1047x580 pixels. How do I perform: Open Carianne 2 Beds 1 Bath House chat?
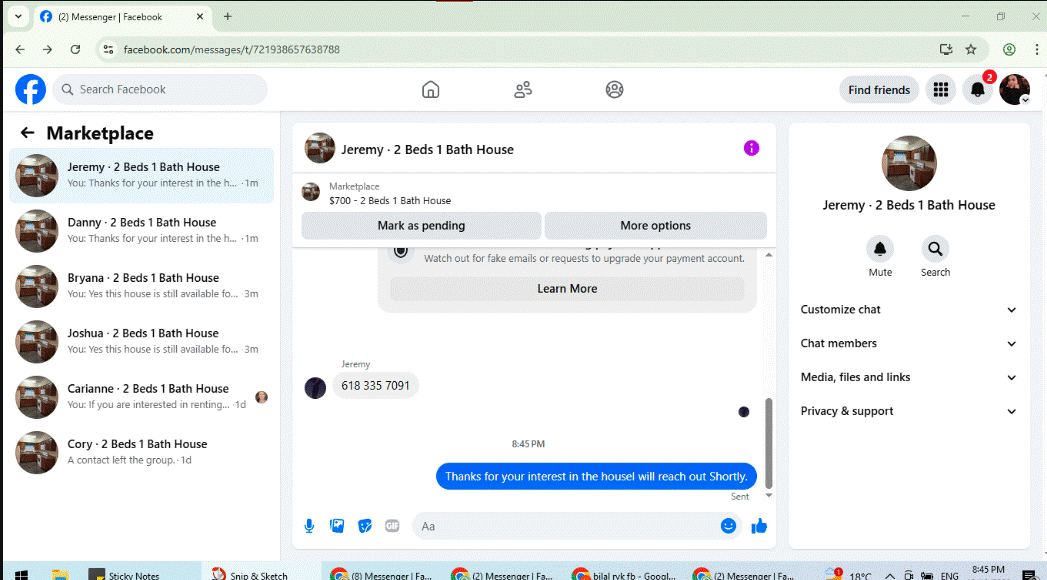tap(142, 397)
